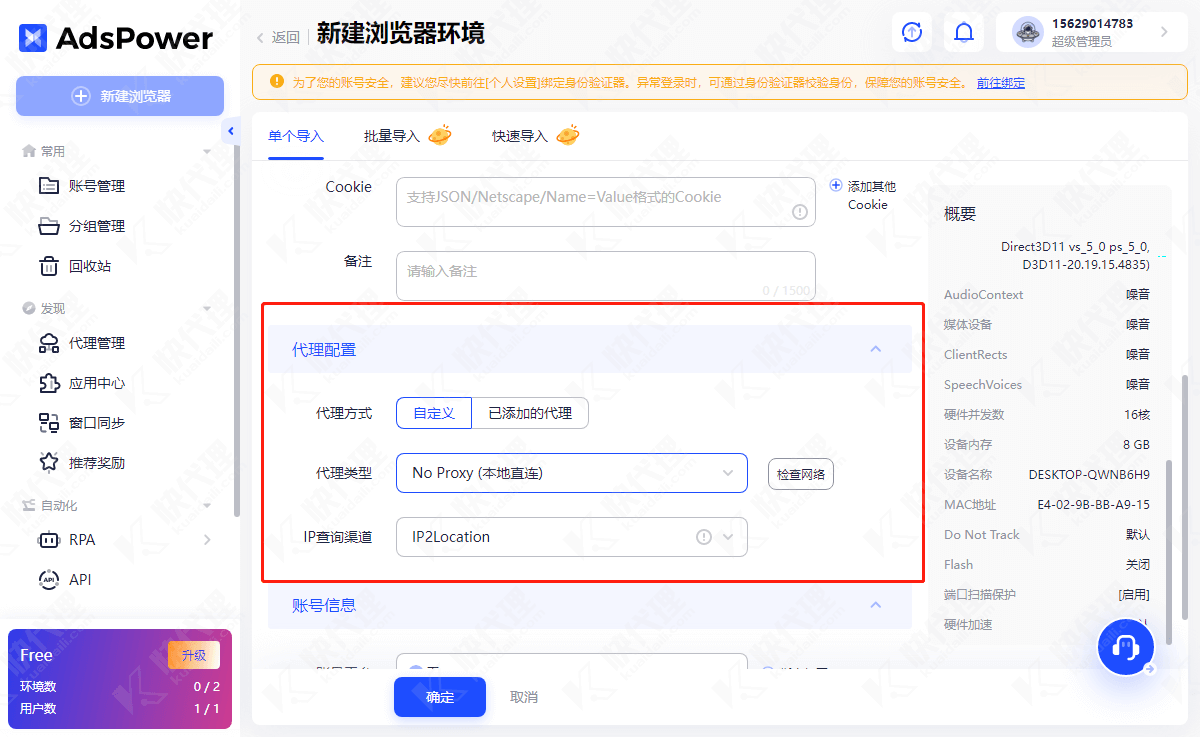This screenshot has height=737, width=1200.
Task: Open 回收站 recycle bin in sidebar
Action: click(89, 266)
